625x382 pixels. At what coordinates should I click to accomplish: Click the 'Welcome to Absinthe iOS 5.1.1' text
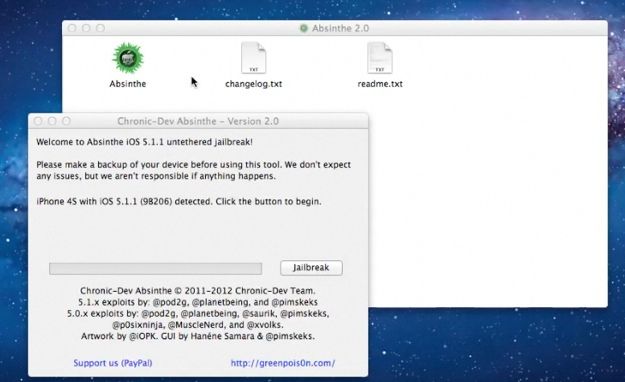(x=144, y=142)
